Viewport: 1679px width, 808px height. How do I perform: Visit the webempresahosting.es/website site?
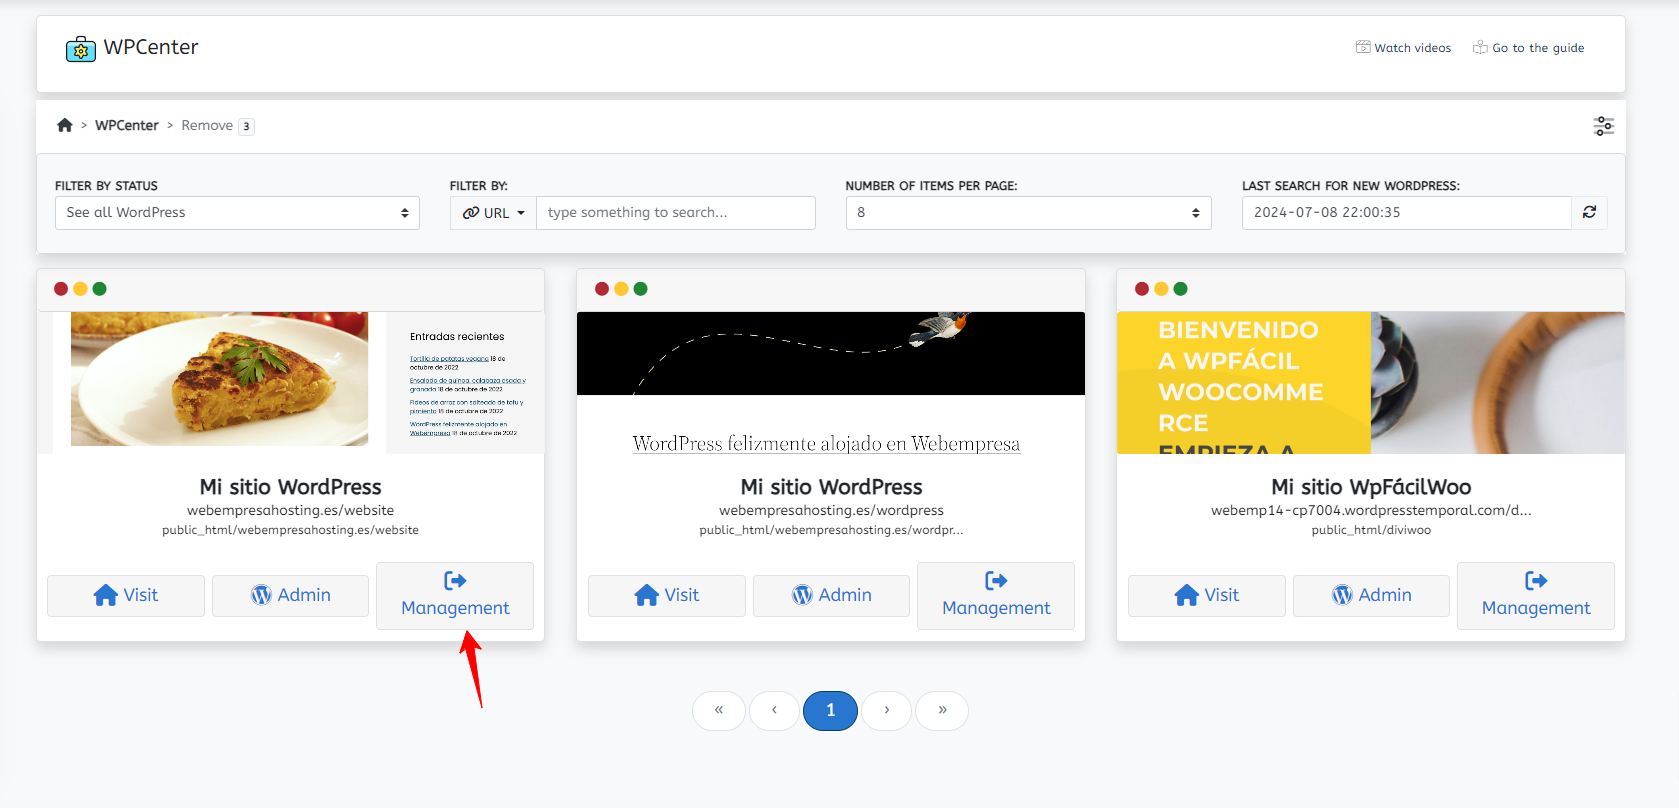point(126,595)
